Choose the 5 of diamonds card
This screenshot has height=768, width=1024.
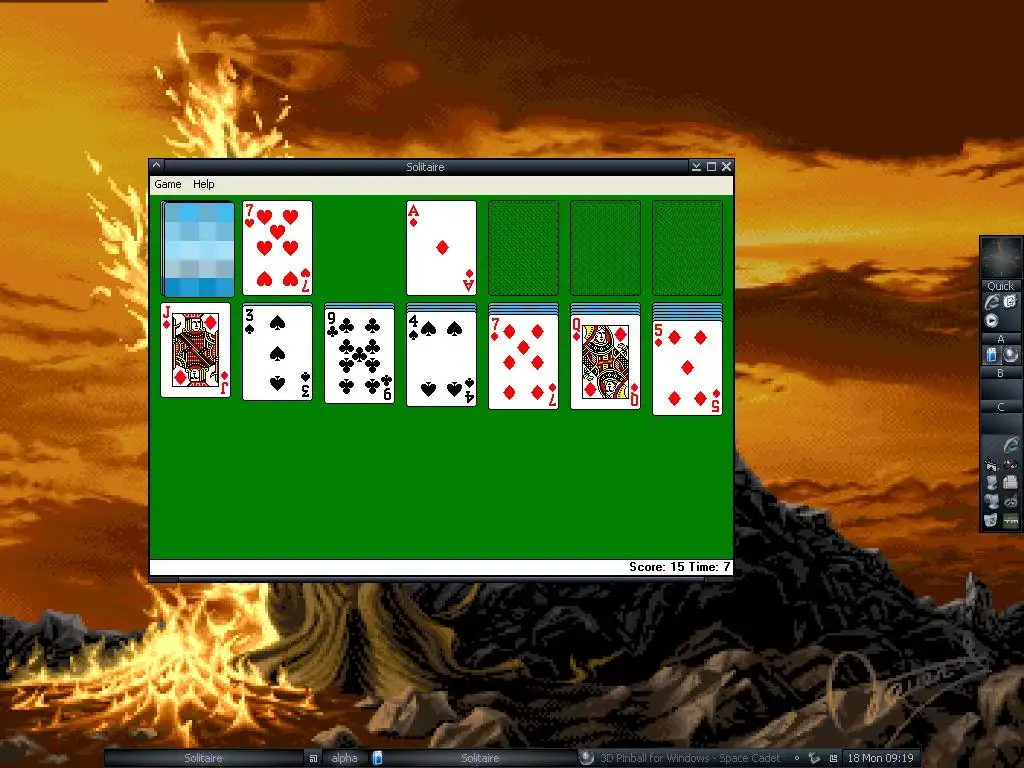tap(687, 367)
